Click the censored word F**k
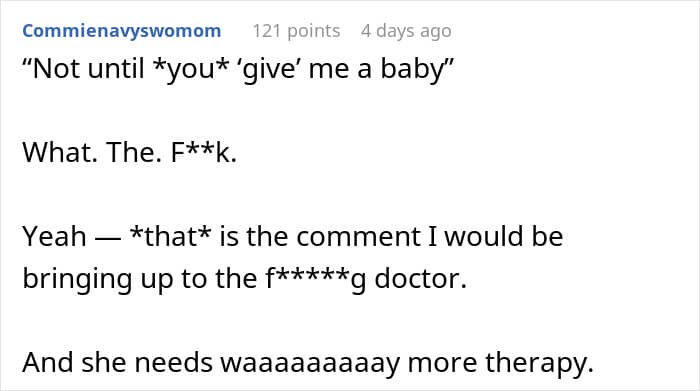This screenshot has height=391, width=700. point(204,152)
